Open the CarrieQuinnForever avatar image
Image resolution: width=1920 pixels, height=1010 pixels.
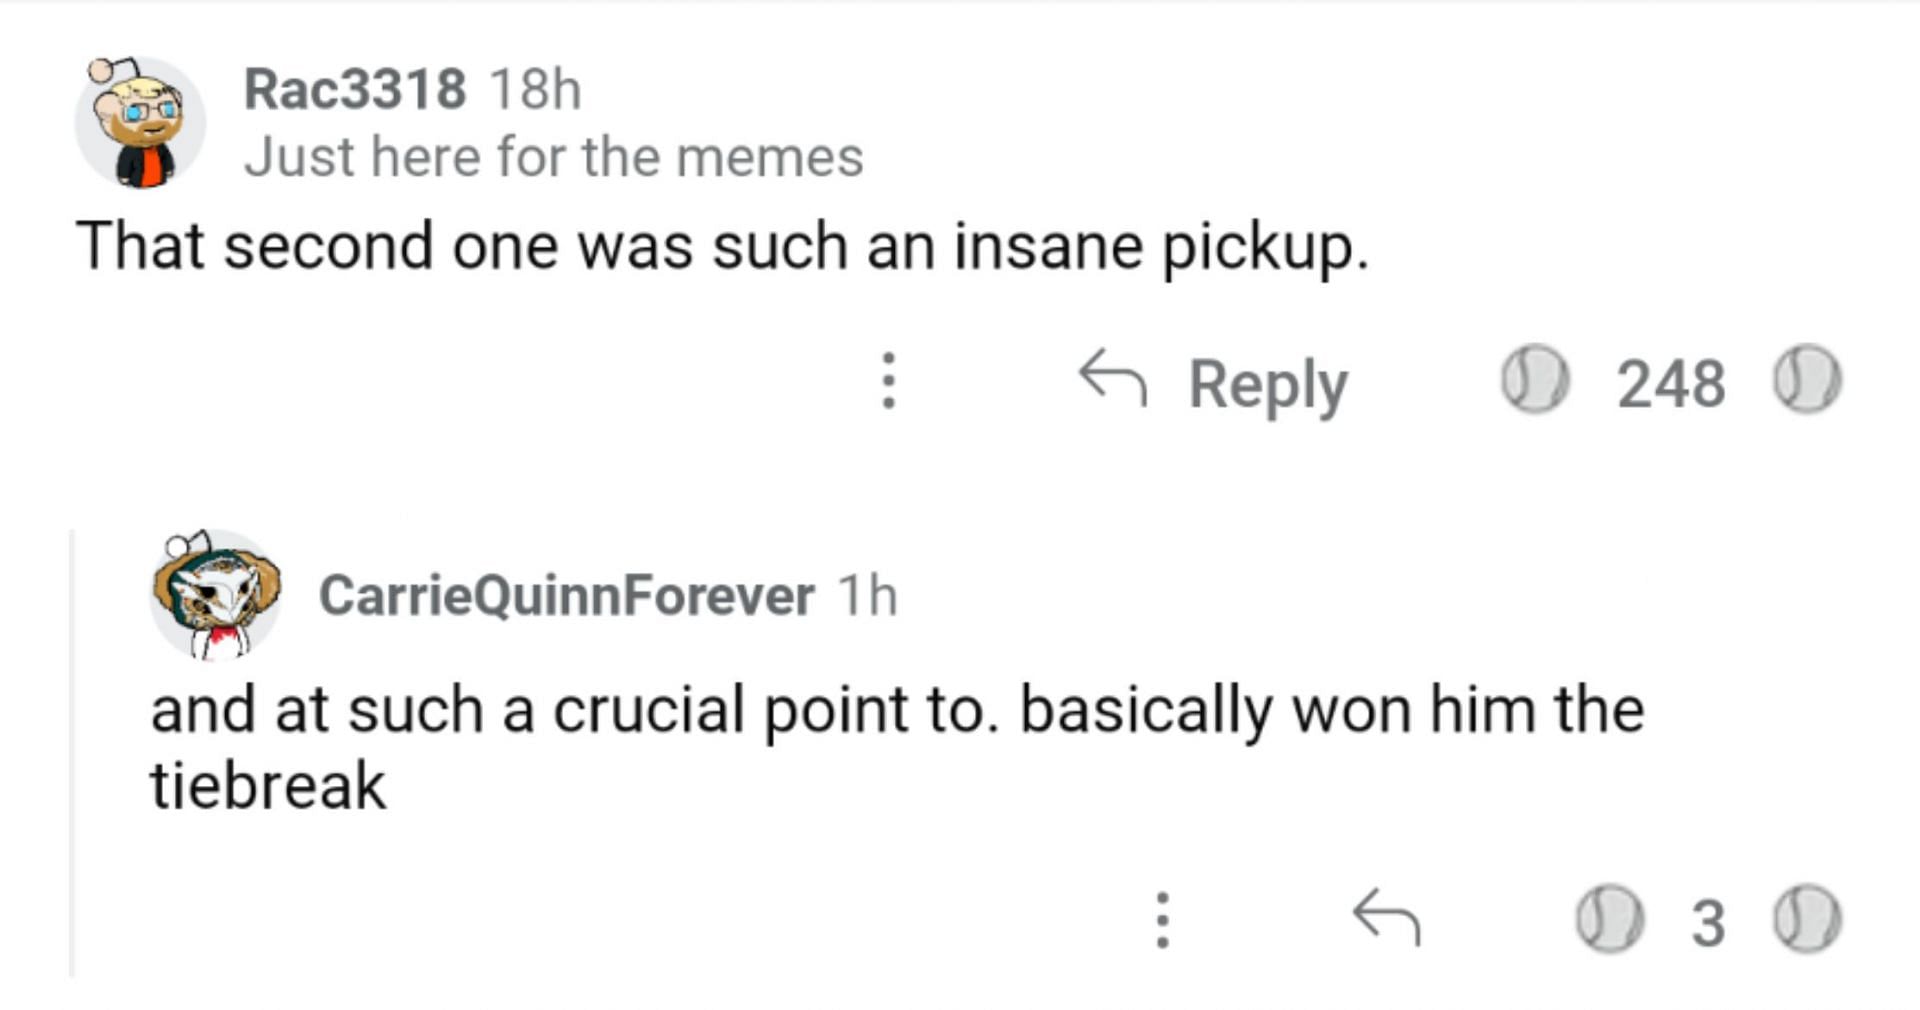click(x=215, y=595)
